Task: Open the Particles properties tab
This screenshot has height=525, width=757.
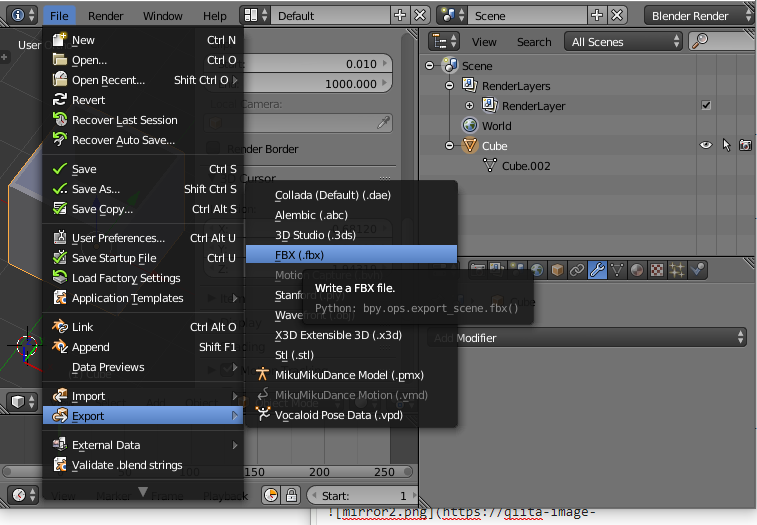Action: coord(677,270)
